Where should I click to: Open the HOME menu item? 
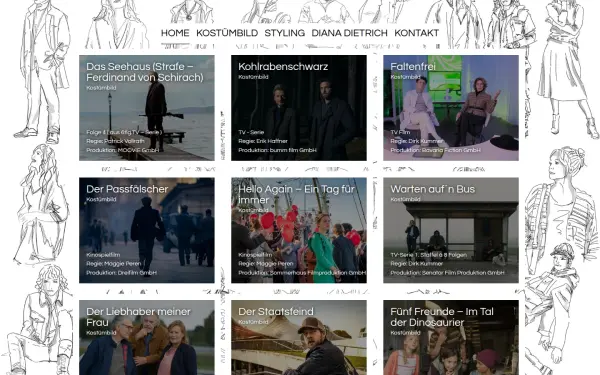point(175,33)
